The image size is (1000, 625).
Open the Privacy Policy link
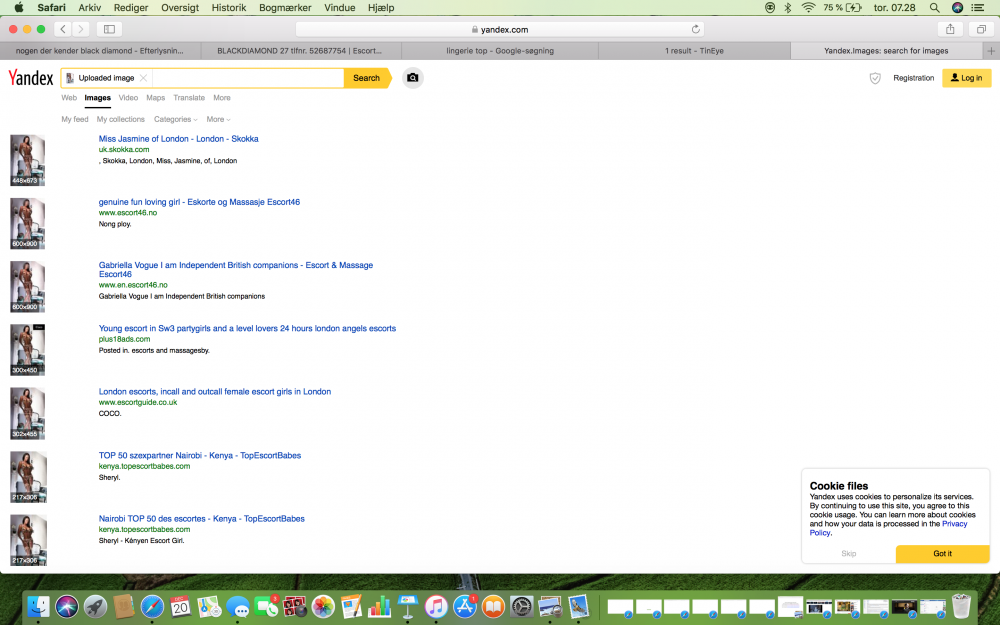888,528
